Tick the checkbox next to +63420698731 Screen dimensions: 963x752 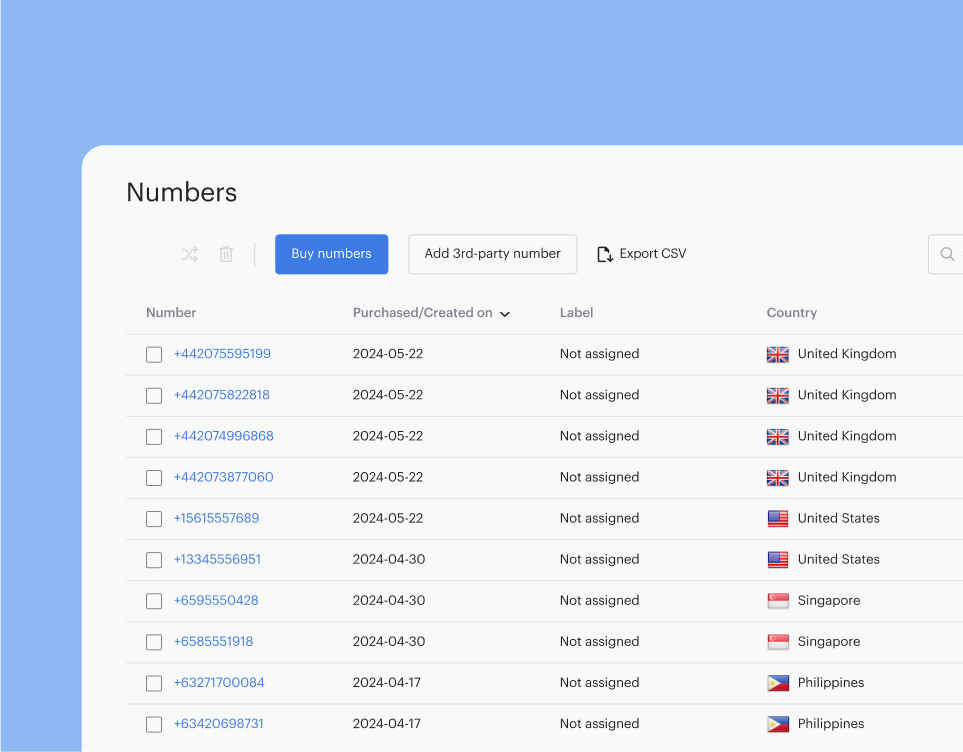(154, 724)
